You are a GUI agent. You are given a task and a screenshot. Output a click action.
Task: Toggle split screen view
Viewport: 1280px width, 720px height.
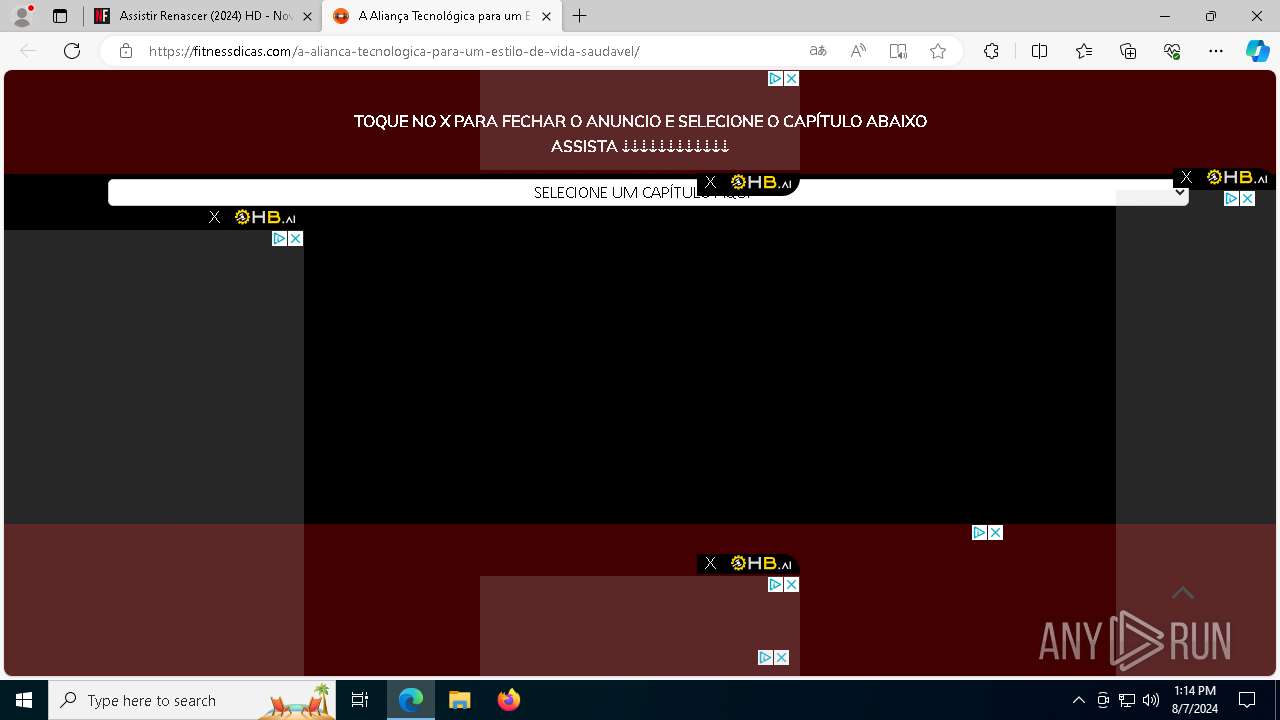click(1039, 51)
